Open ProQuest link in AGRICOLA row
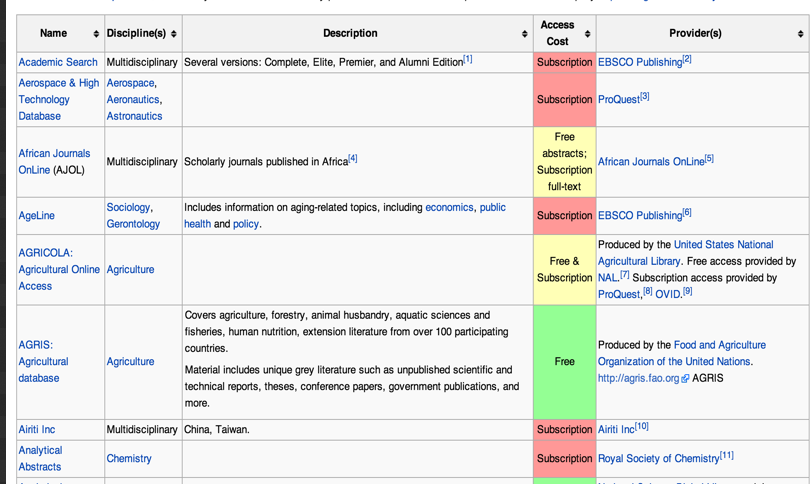Viewport: 810px width, 484px height. (x=619, y=294)
